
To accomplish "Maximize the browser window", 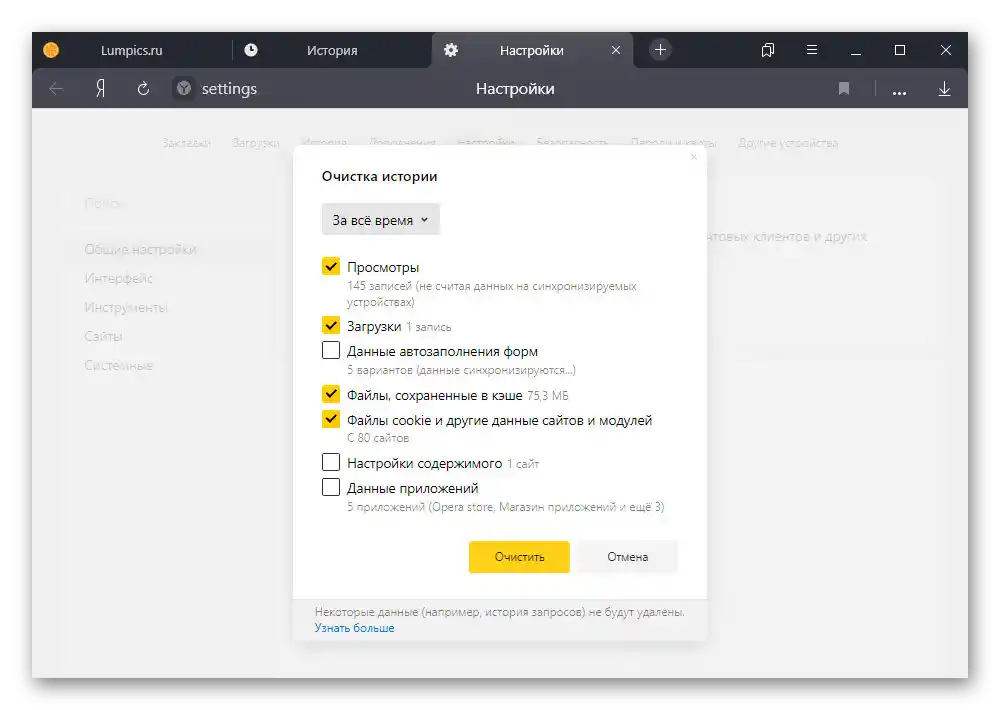I will 900,50.
